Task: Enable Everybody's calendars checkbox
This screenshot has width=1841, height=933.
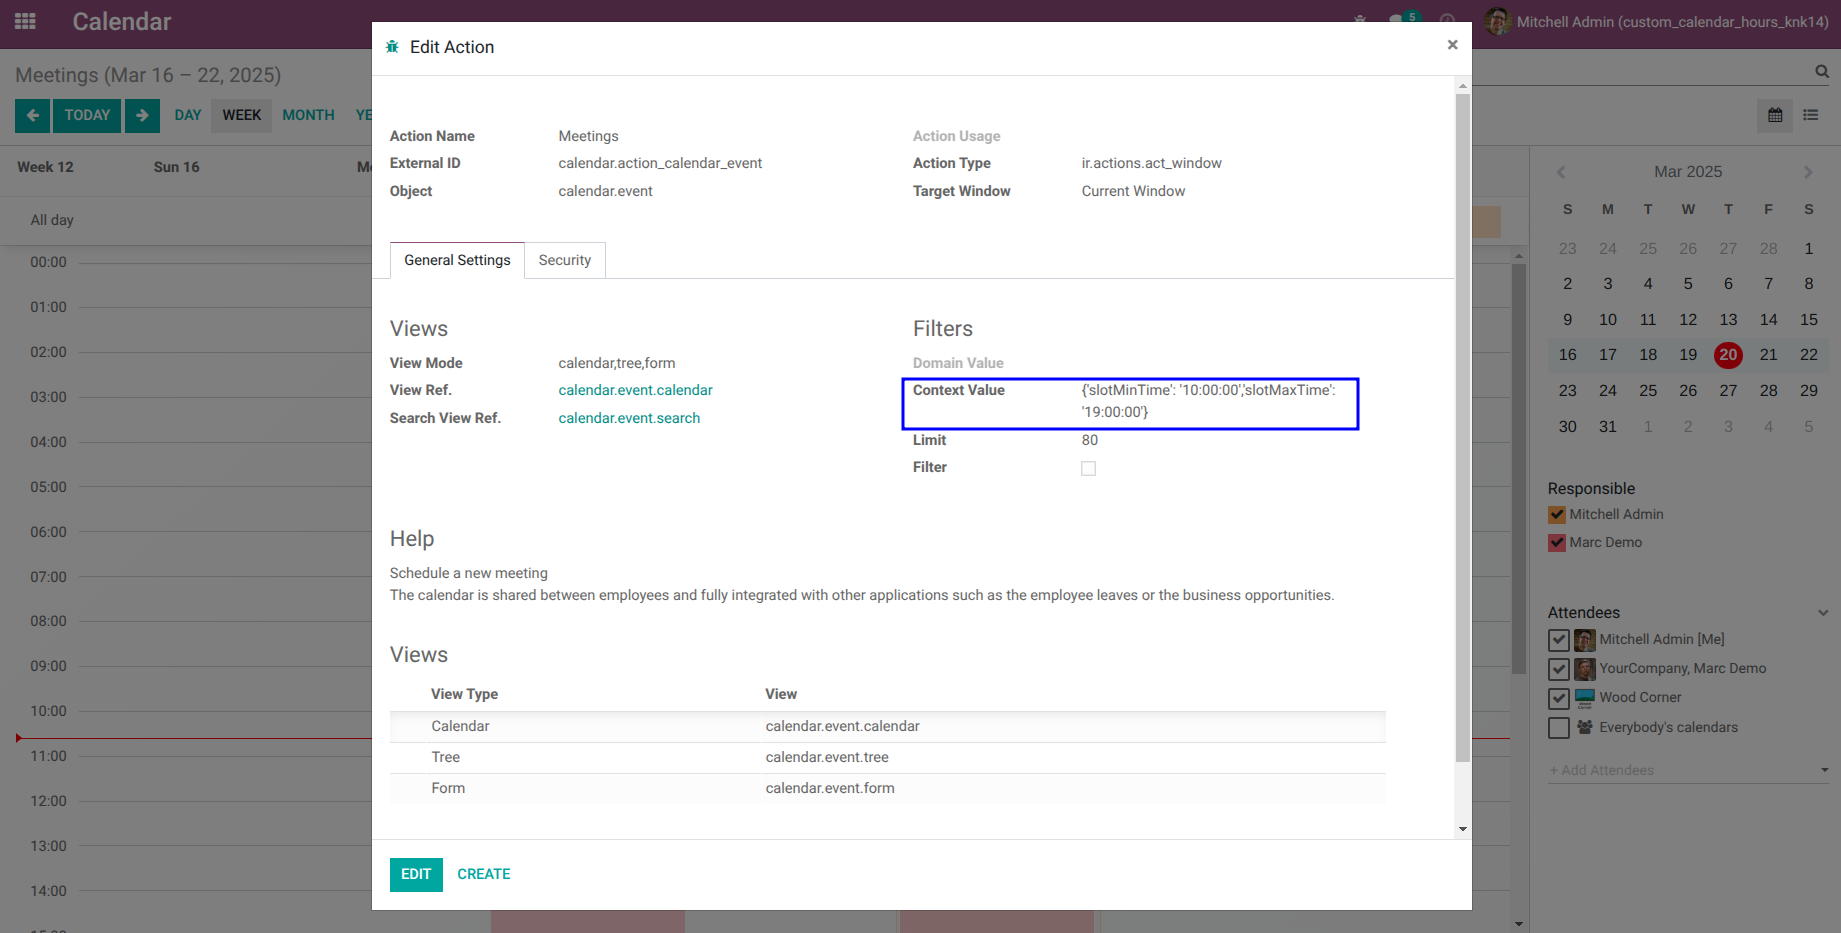Action: [x=1558, y=728]
